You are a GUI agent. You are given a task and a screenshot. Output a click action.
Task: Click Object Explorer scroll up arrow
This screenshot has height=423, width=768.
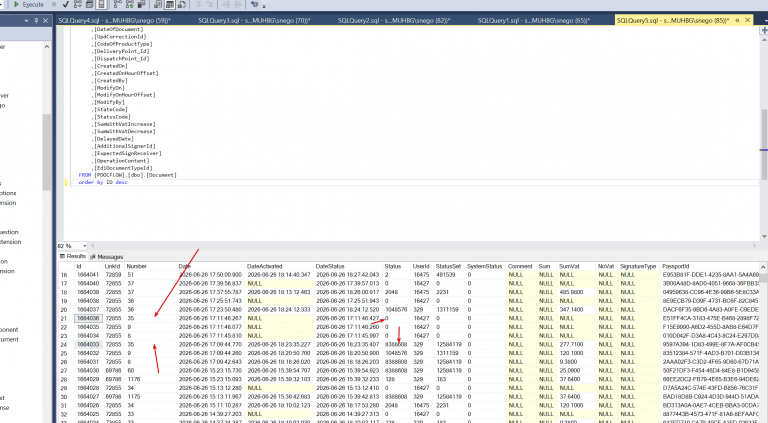coord(47,47)
